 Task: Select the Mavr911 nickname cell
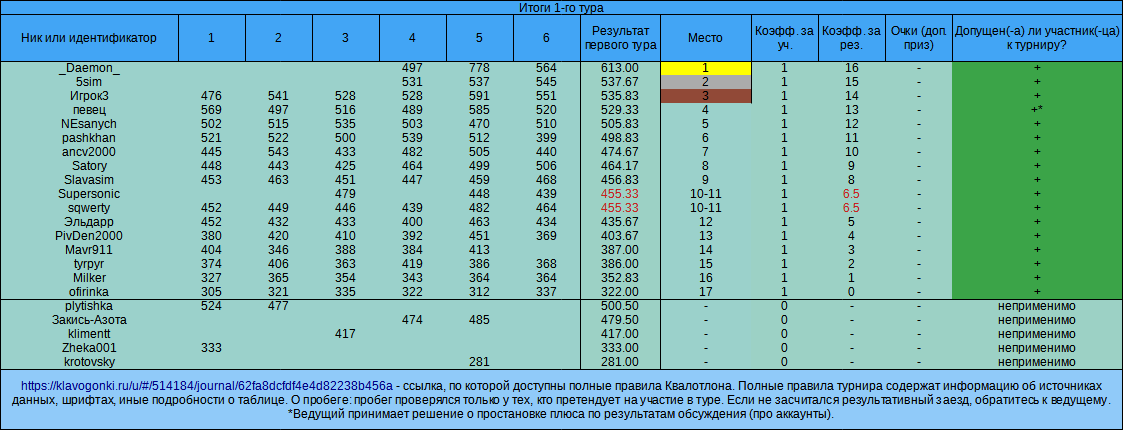[x=89, y=249]
